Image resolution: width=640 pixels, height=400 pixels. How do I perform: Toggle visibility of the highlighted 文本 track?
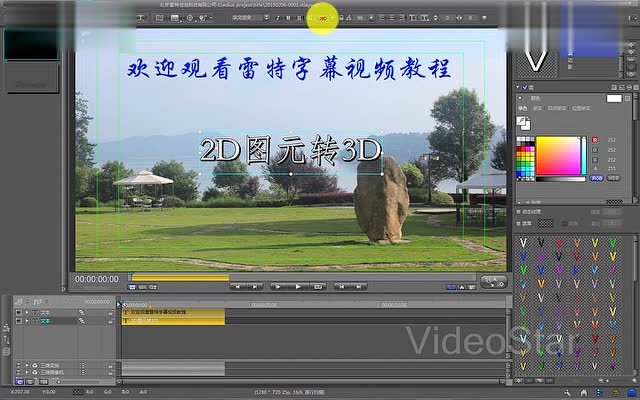click(18, 321)
